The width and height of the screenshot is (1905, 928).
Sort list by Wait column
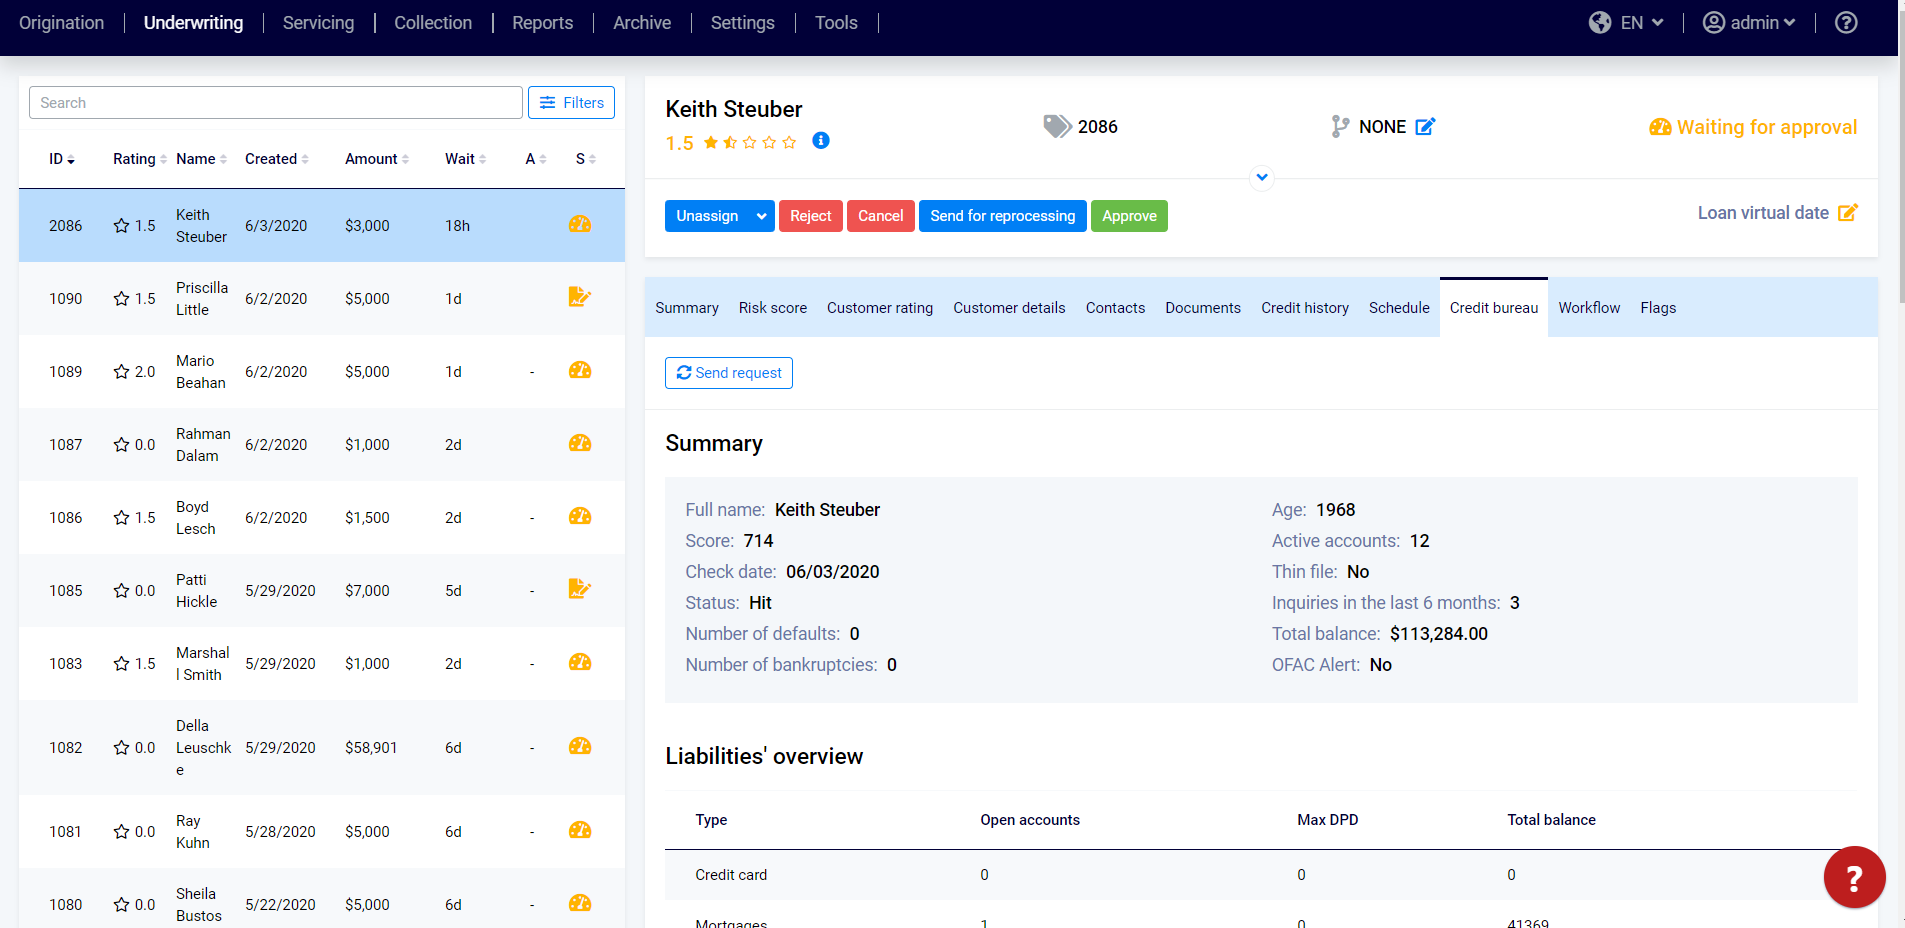click(x=466, y=159)
